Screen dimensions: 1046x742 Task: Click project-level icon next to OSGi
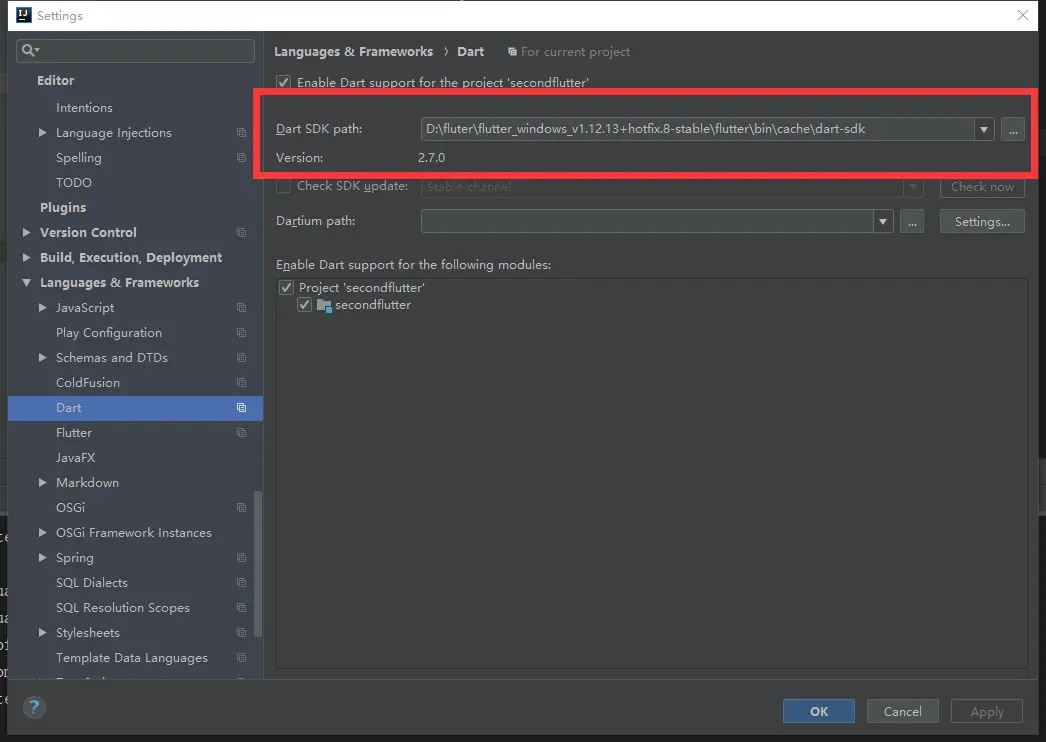coord(241,508)
